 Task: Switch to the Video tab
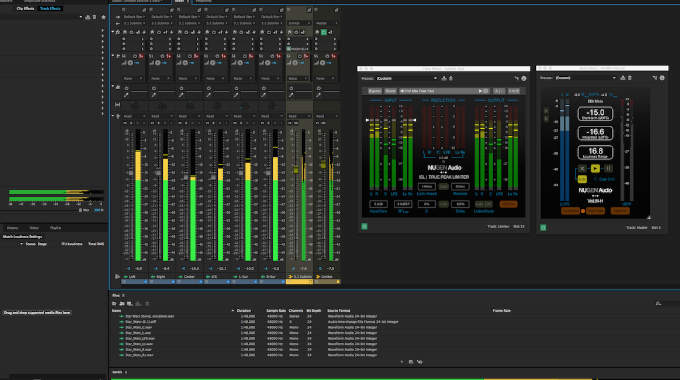(34, 228)
